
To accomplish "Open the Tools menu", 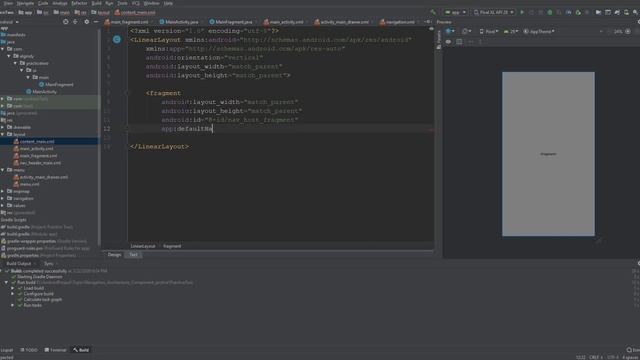I will pos(122,3).
